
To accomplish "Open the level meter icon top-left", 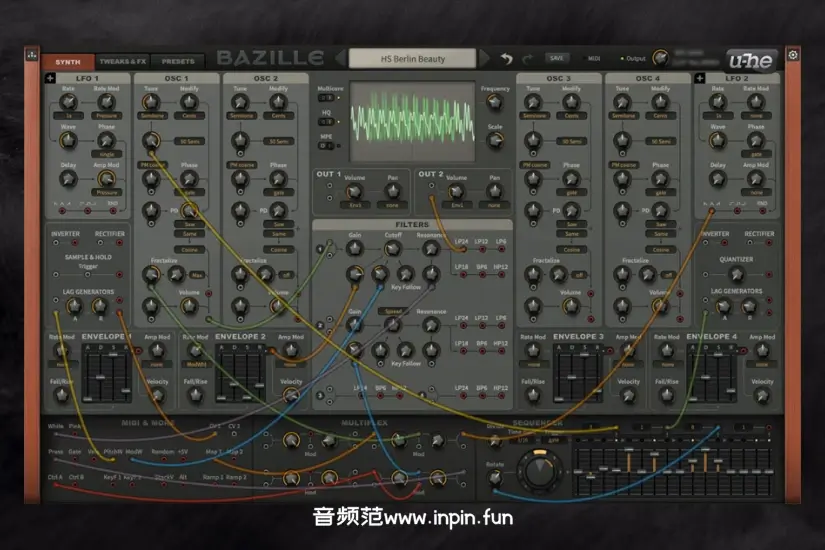I will 32,54.
